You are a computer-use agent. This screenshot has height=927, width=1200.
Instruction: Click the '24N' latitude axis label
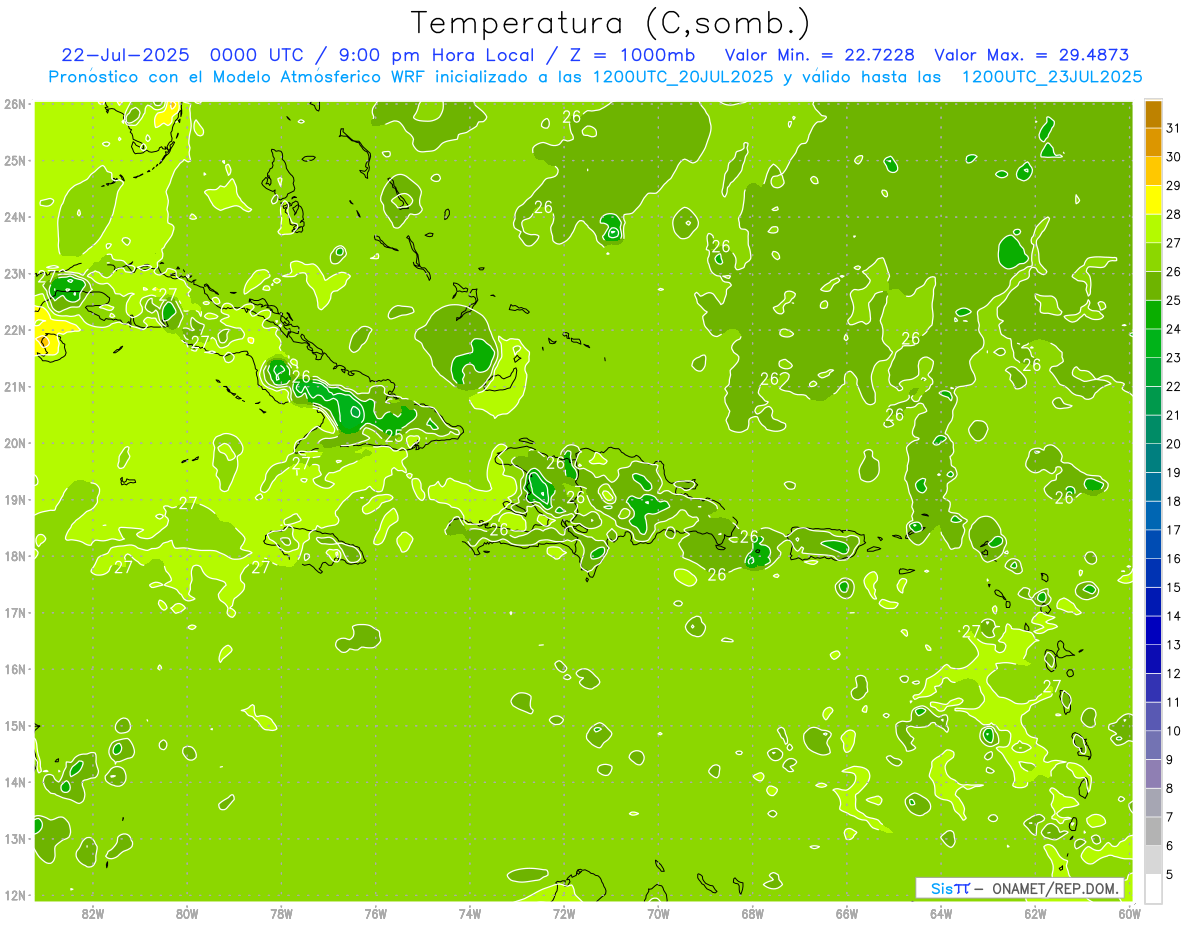[15, 217]
